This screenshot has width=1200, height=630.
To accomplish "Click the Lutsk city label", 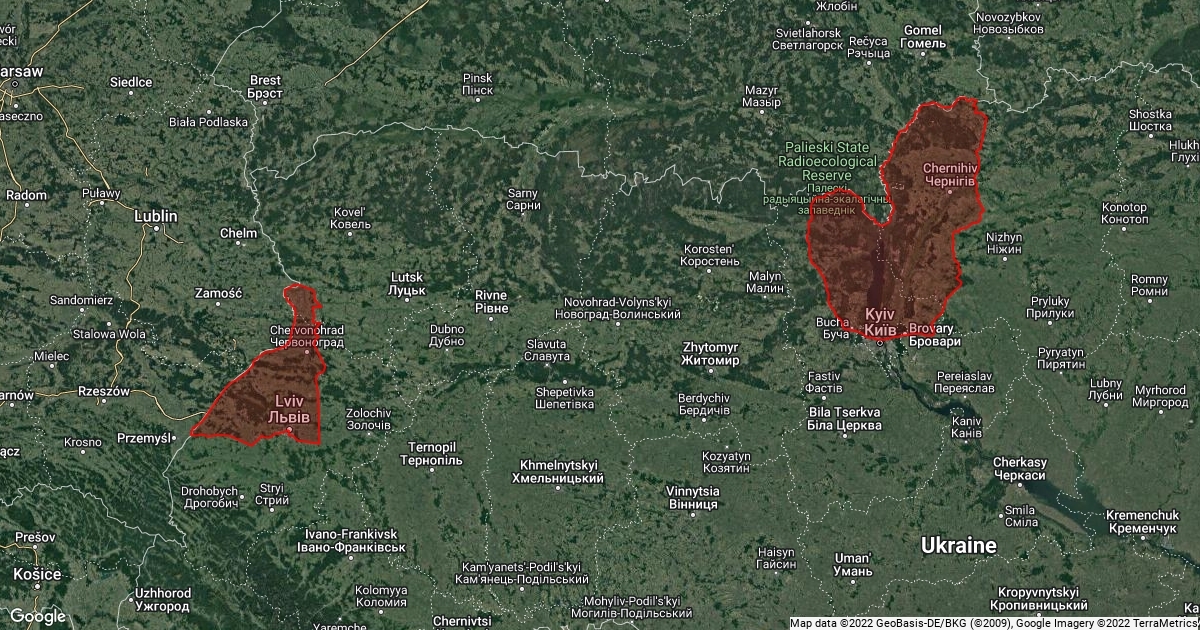I will coord(407,283).
